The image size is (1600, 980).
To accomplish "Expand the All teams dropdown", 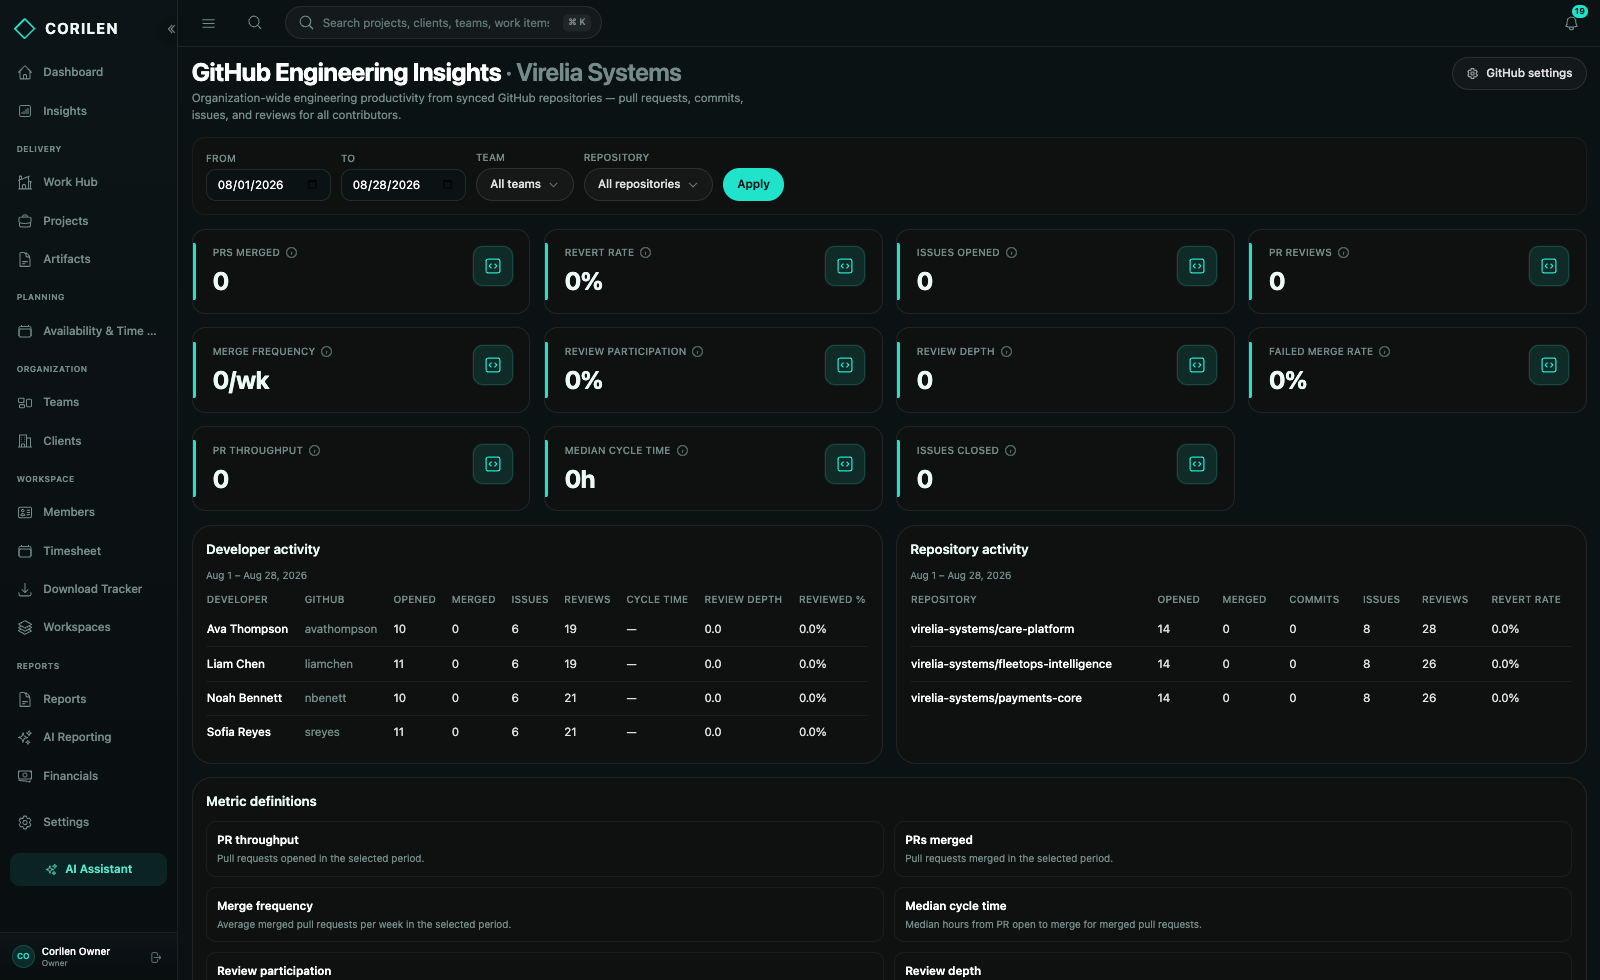I will (x=525, y=185).
